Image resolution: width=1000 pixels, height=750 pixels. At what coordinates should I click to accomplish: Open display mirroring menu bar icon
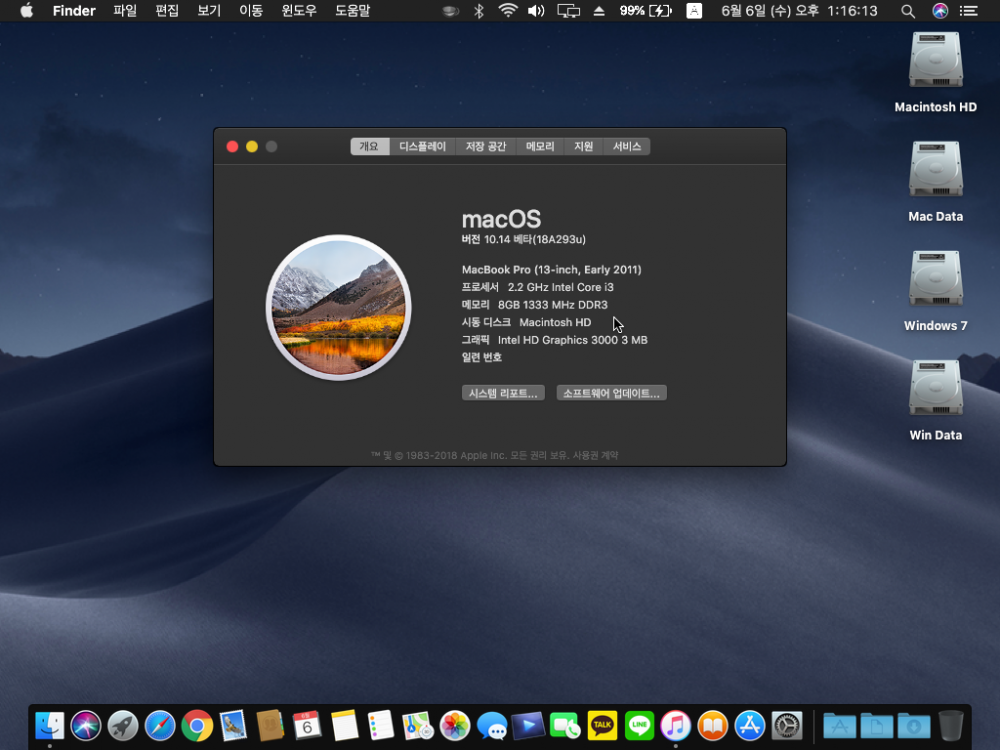[568, 11]
